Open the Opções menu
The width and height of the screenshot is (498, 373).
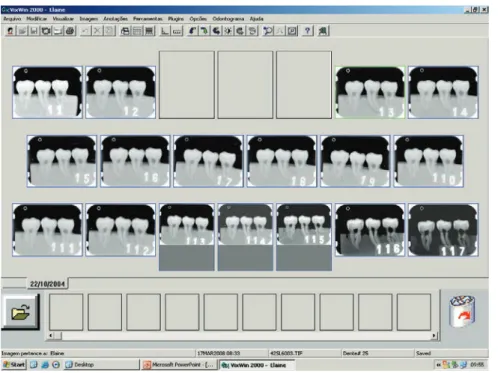coord(198,19)
